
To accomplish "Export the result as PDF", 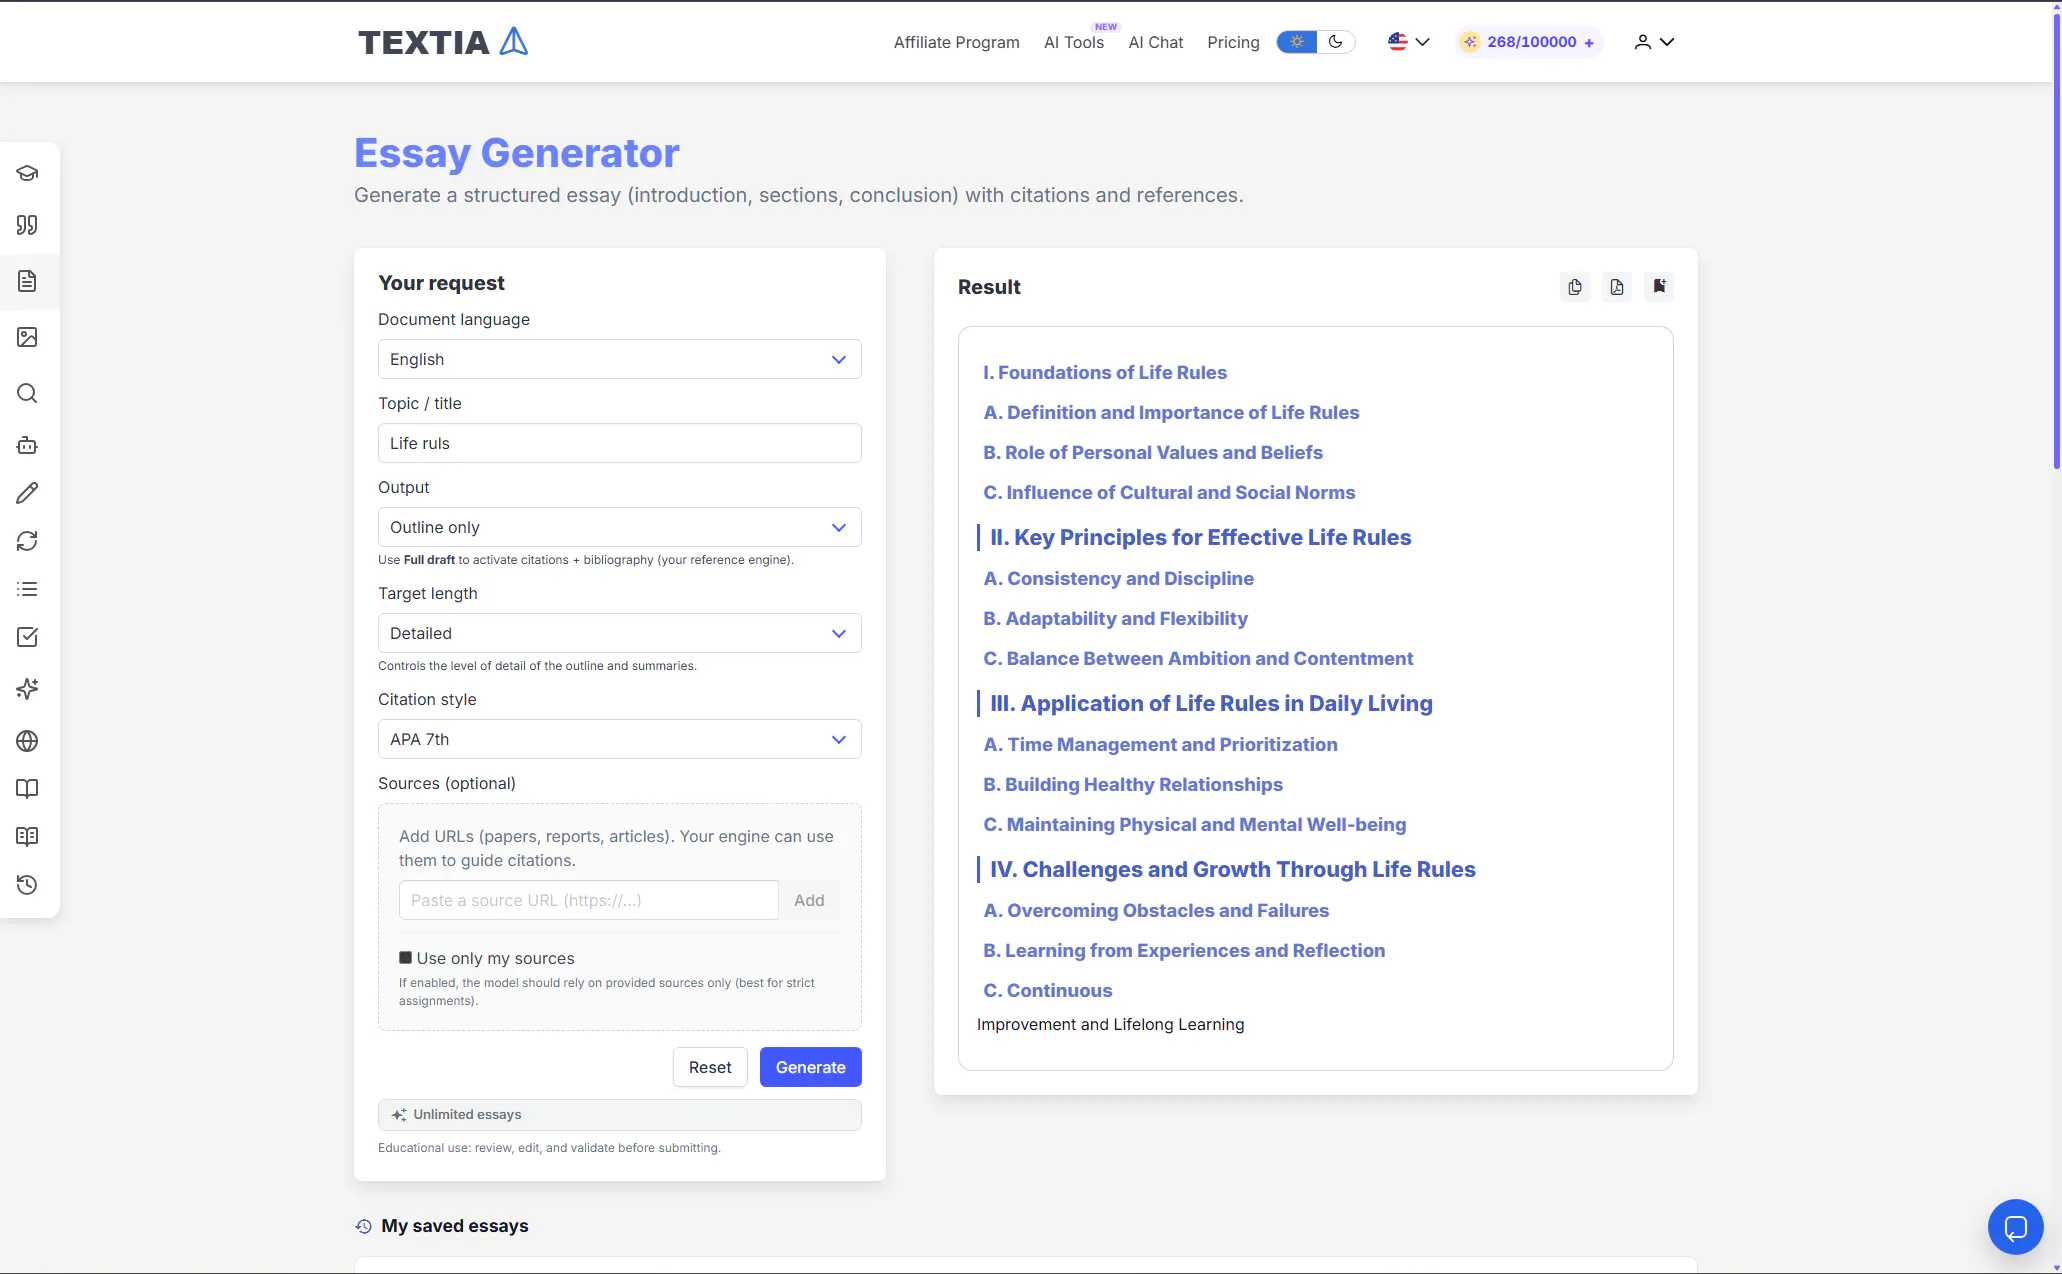I will tap(1617, 287).
